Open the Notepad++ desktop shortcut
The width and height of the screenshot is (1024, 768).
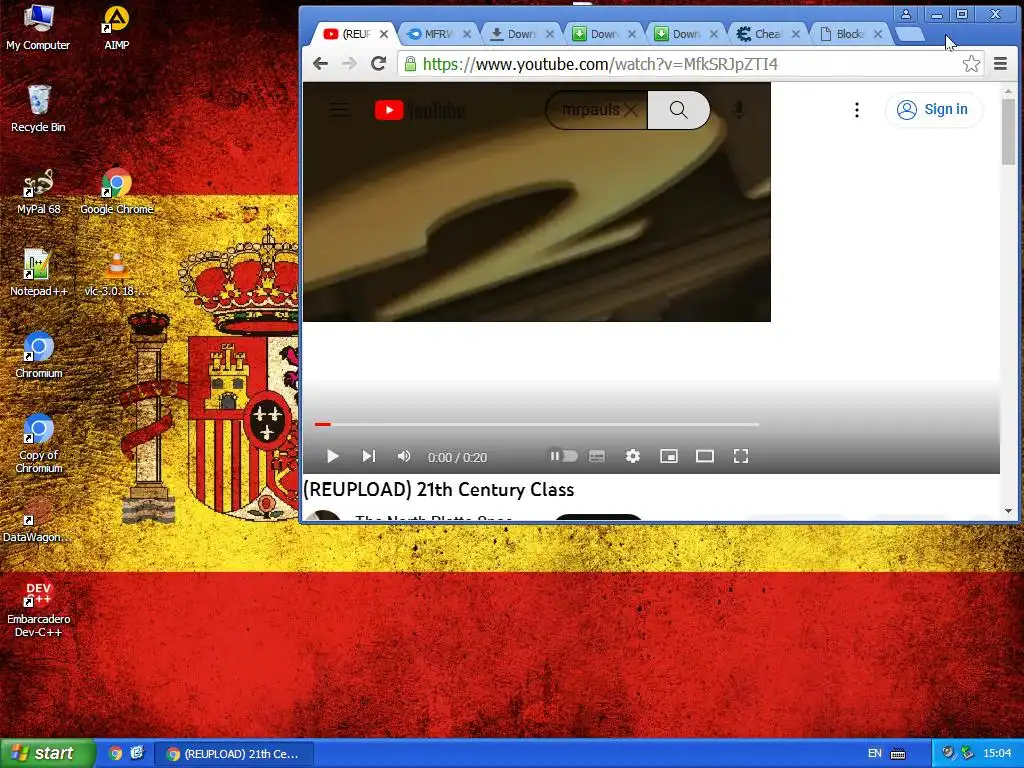point(39,273)
